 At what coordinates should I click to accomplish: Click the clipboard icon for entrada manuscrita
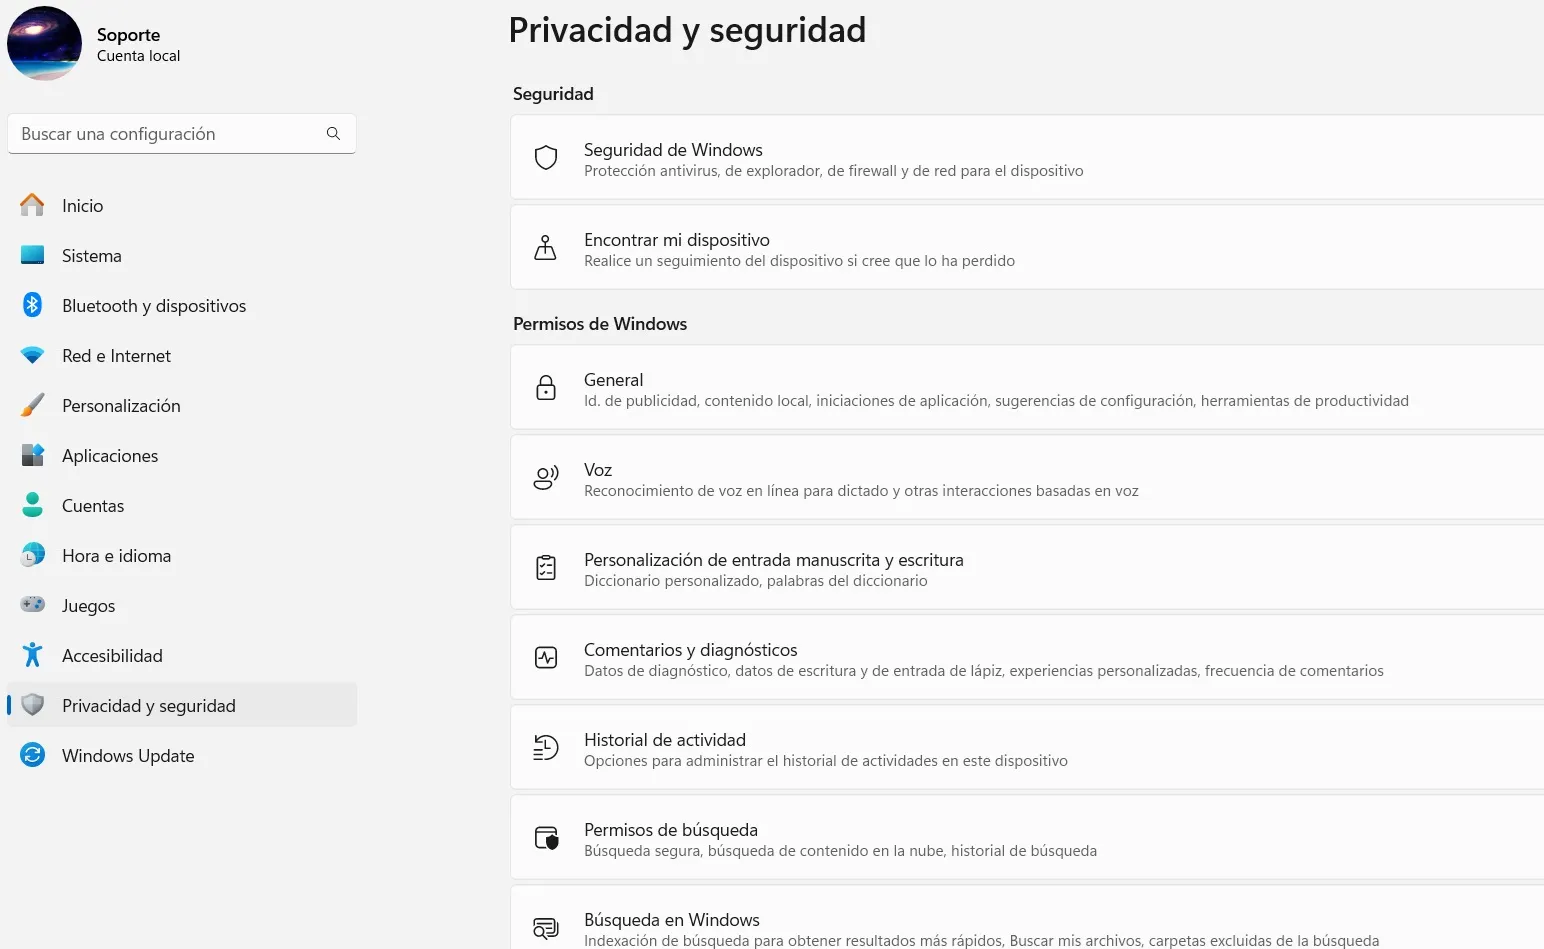point(546,568)
